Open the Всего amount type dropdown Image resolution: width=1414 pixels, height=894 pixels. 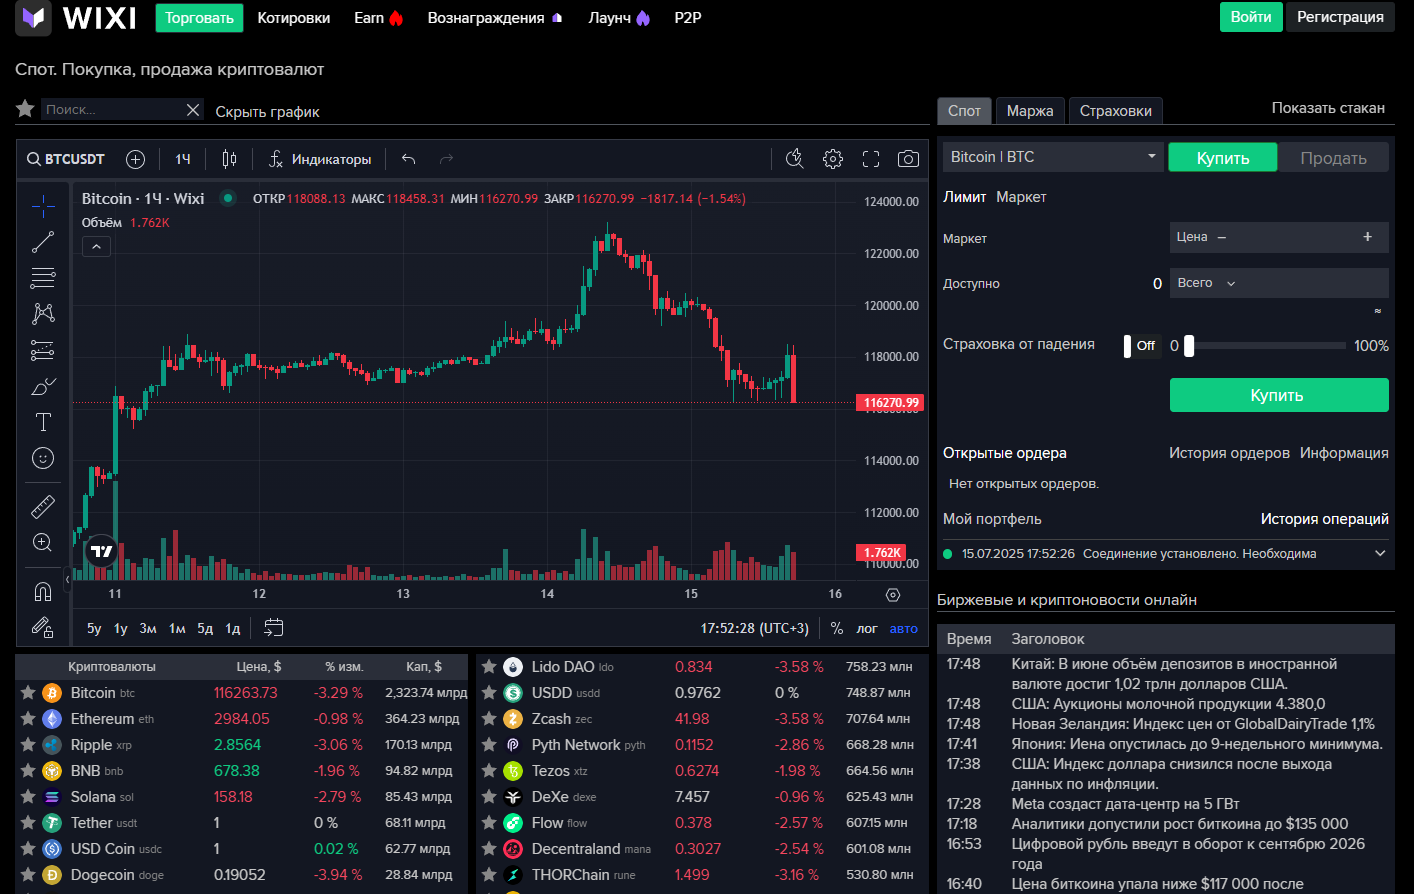coord(1207,283)
